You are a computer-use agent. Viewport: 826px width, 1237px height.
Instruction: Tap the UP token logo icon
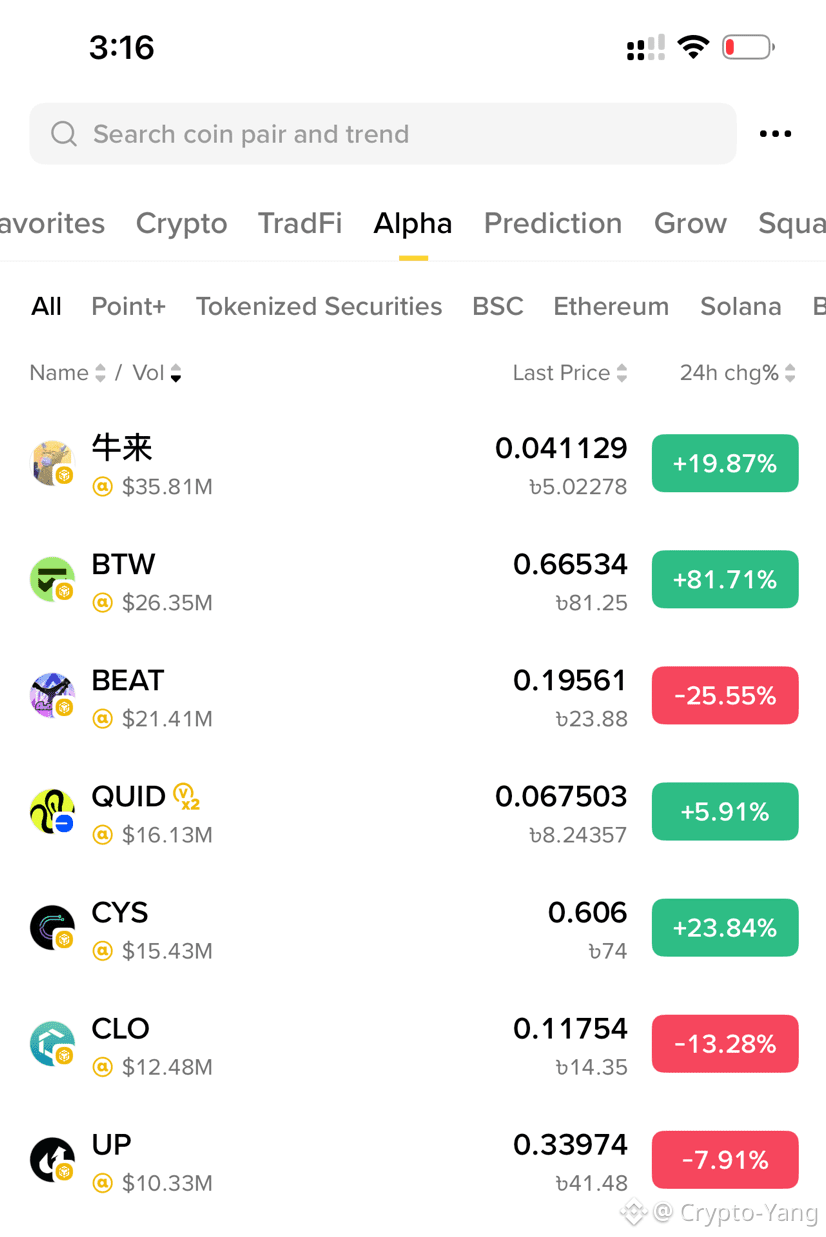[x=52, y=1159]
